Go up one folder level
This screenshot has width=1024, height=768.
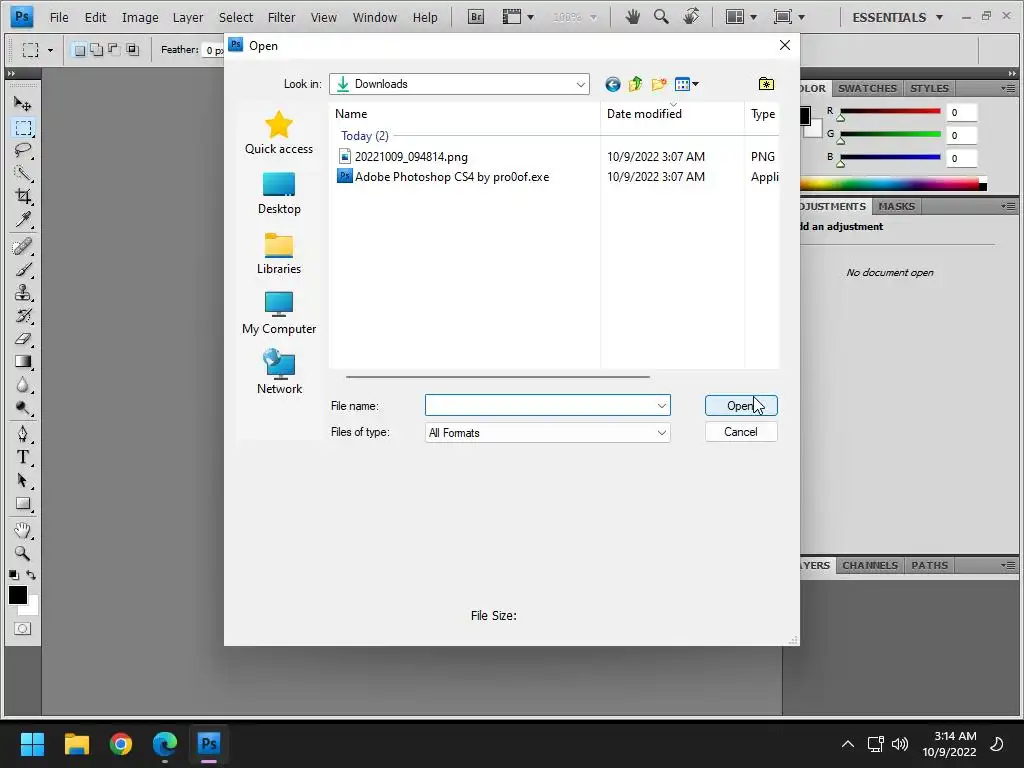coord(635,84)
